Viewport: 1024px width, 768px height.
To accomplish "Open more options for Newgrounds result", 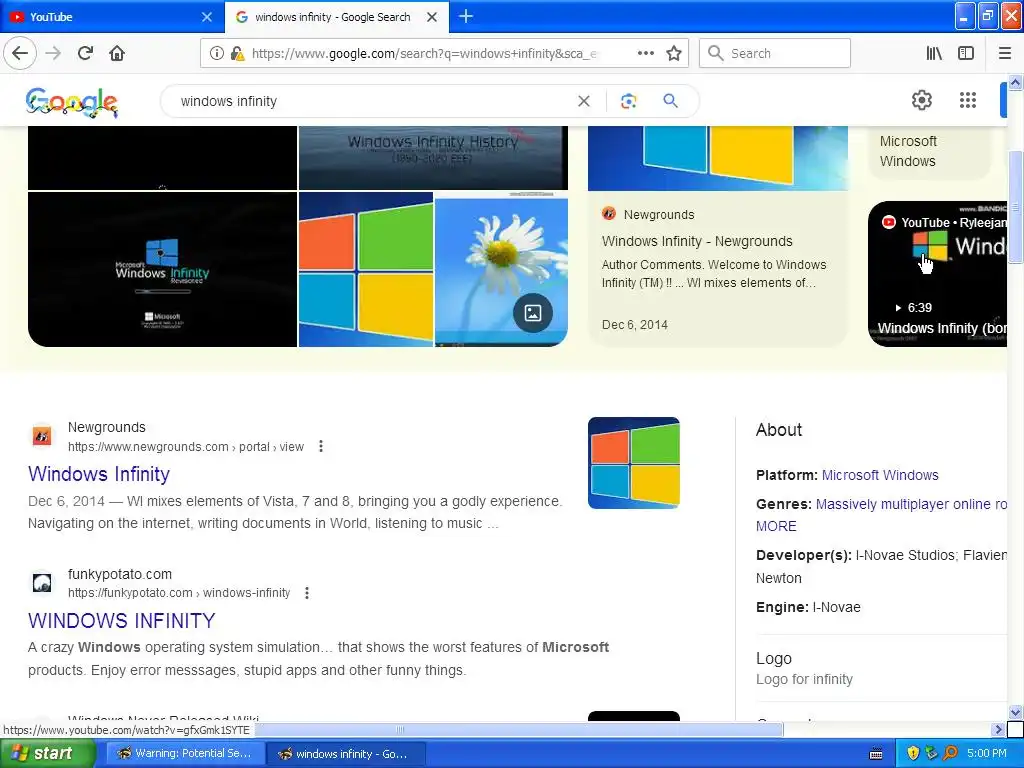I will pyautogui.click(x=321, y=447).
